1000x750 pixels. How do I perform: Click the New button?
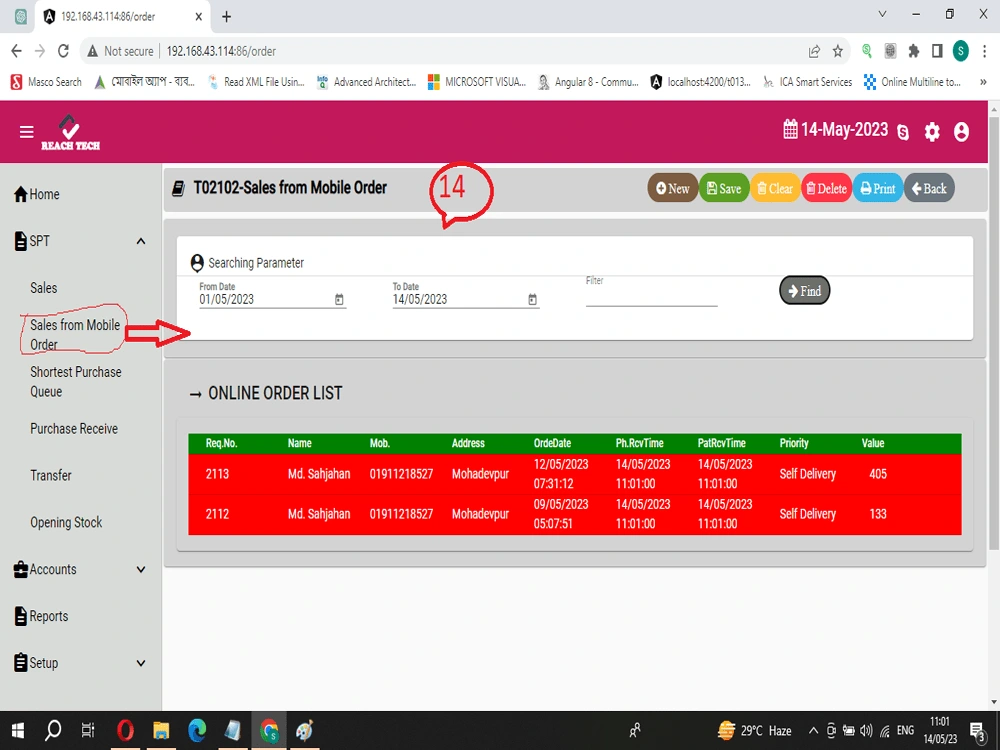click(x=673, y=188)
